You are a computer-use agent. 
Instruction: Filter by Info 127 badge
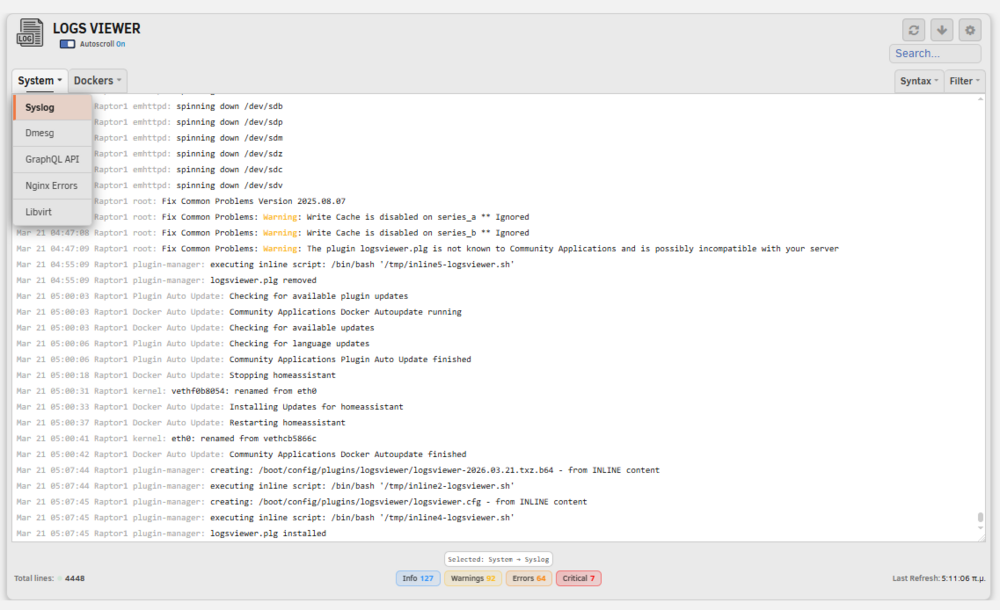click(x=418, y=578)
